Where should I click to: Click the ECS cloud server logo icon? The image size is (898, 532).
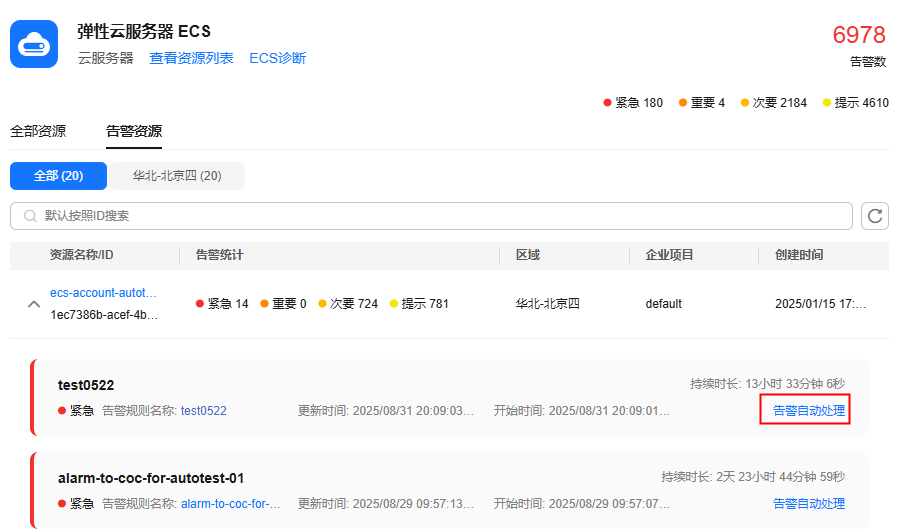point(34,44)
